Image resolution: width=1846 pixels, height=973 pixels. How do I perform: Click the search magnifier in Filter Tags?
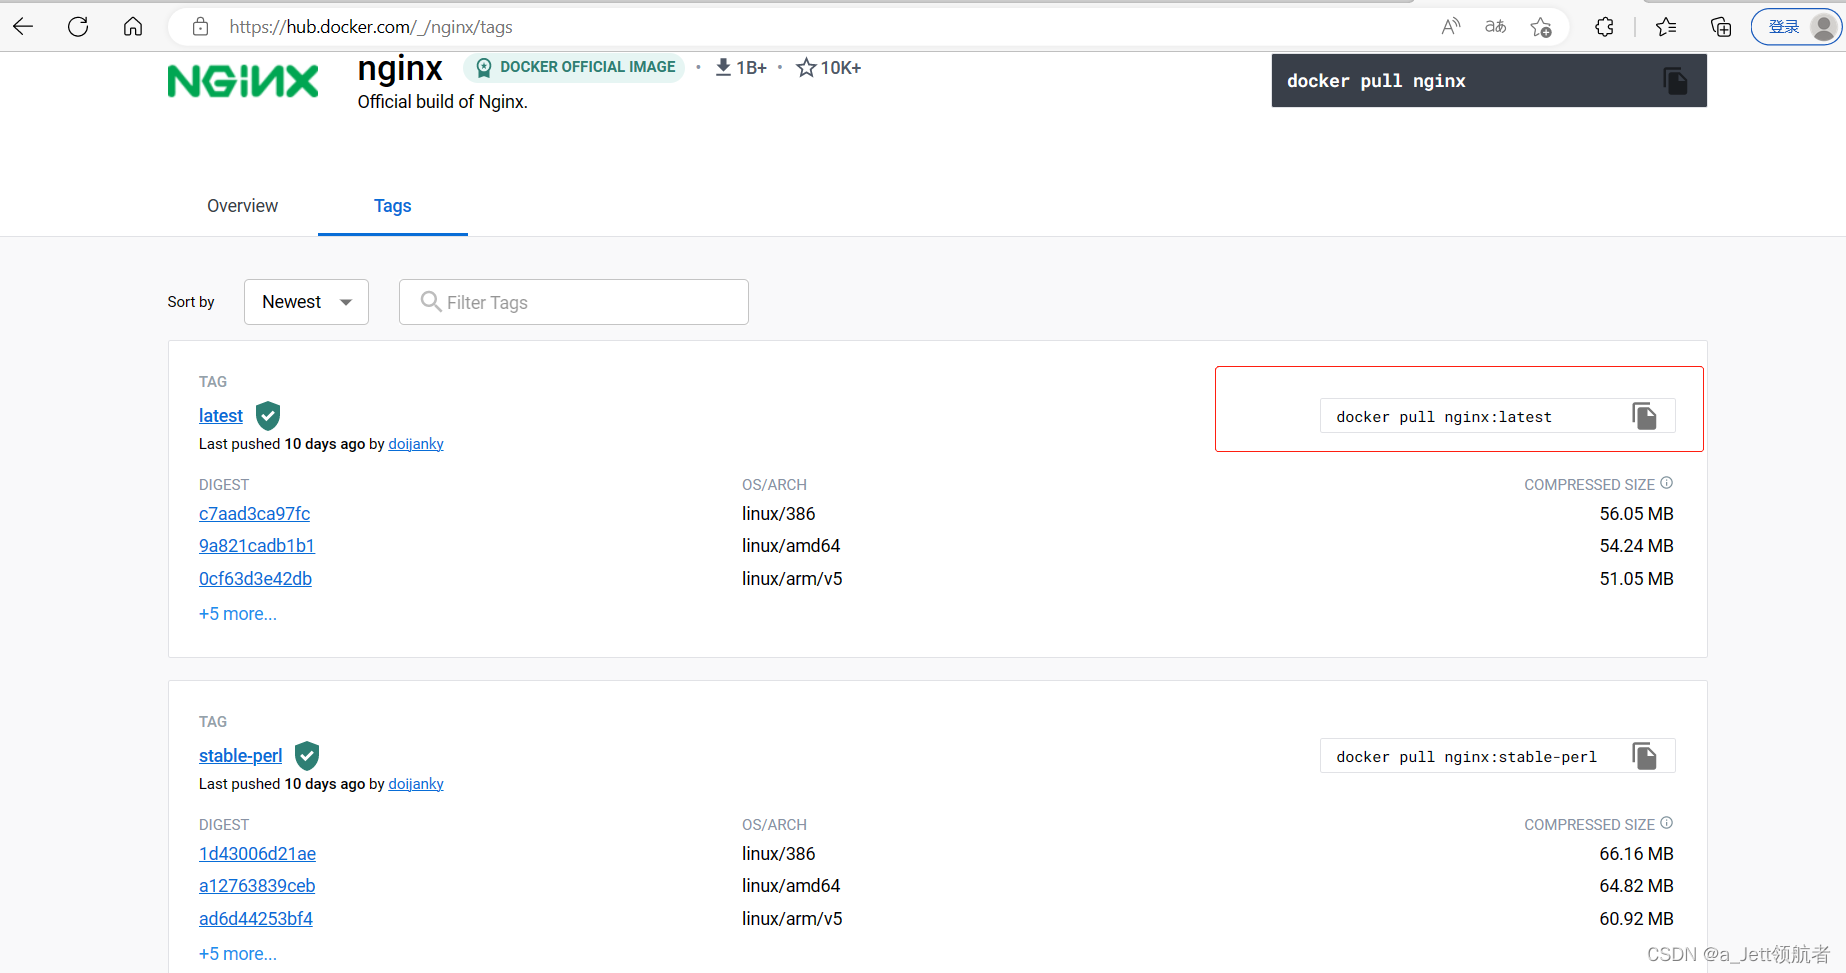pyautogui.click(x=431, y=301)
